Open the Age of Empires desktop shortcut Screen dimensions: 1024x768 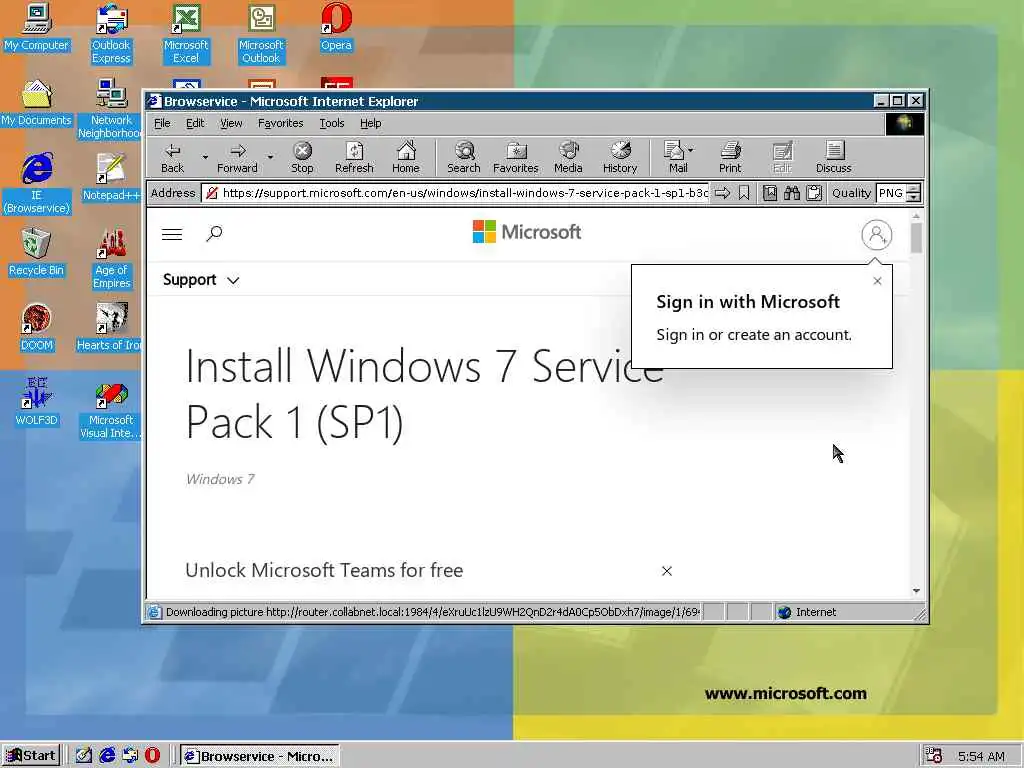point(111,259)
